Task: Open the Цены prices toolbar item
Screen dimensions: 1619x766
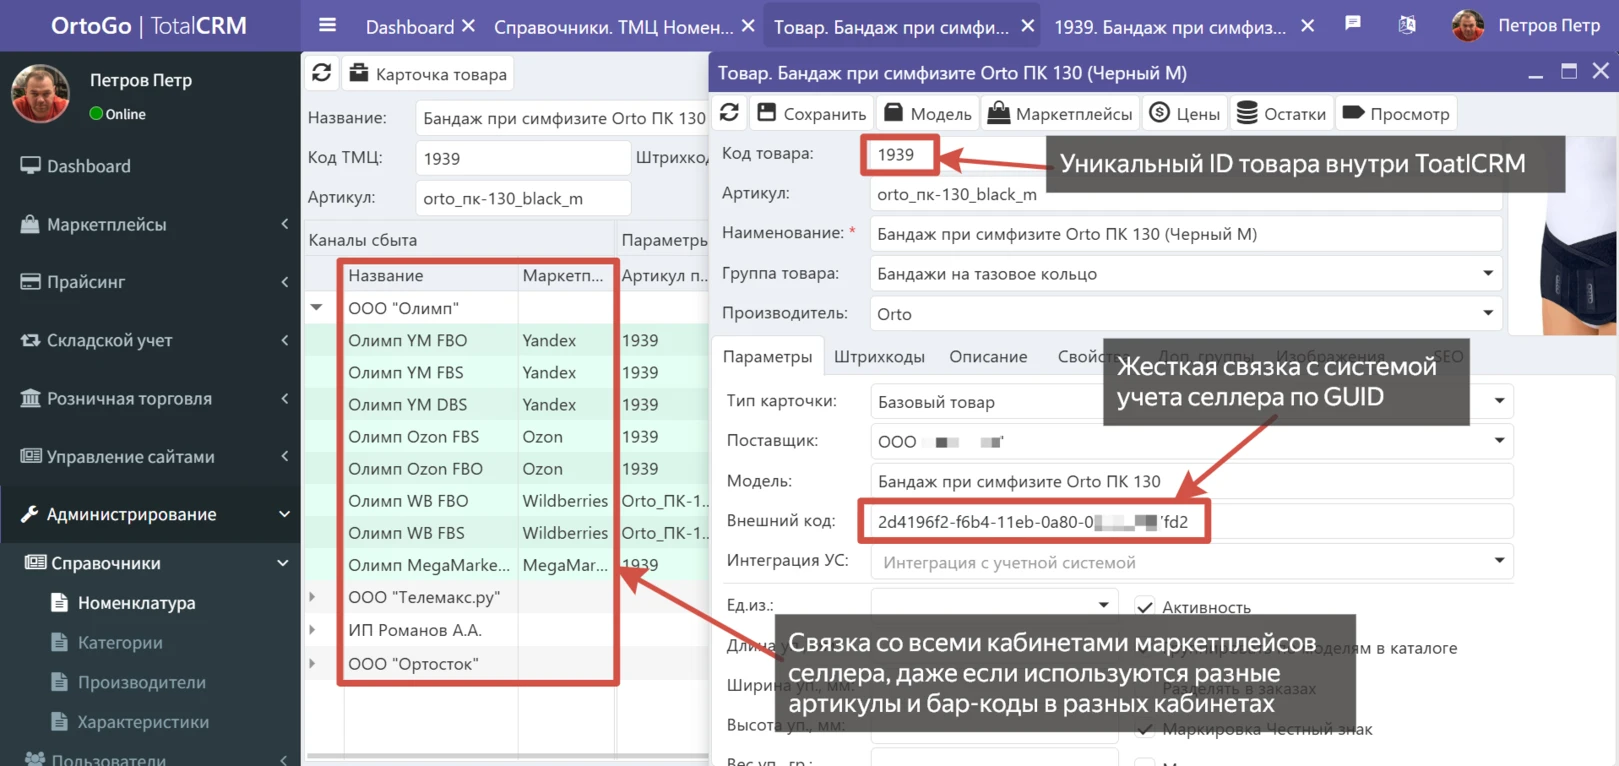Action: [x=1185, y=113]
